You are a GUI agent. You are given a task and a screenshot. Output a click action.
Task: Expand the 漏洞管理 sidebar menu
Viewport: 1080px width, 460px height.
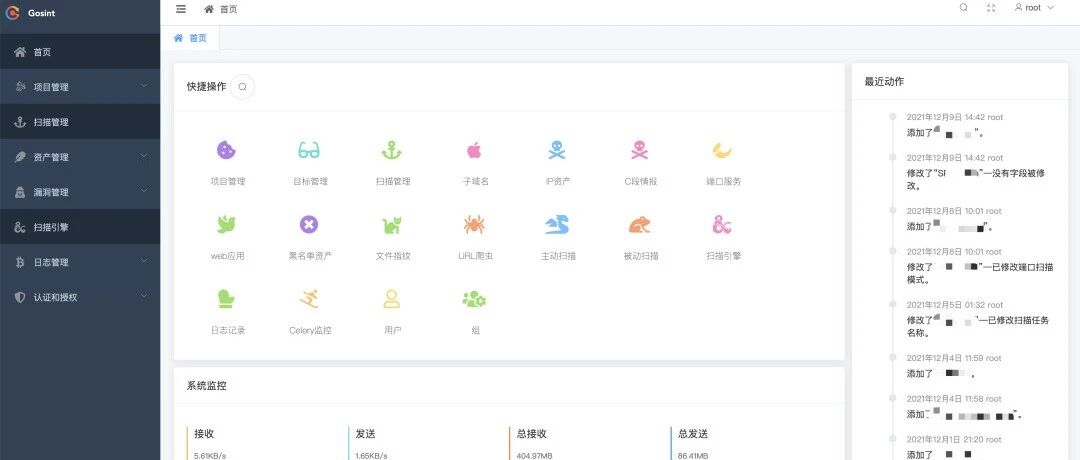point(80,192)
